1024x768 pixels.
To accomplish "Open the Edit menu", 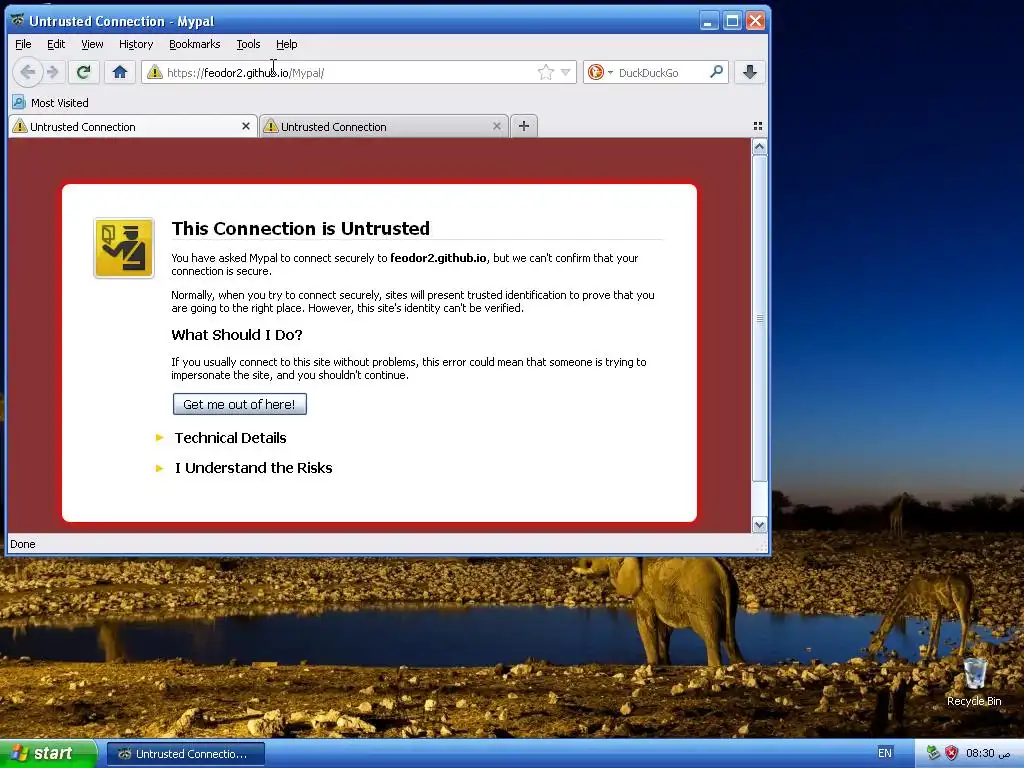I will [x=56, y=44].
